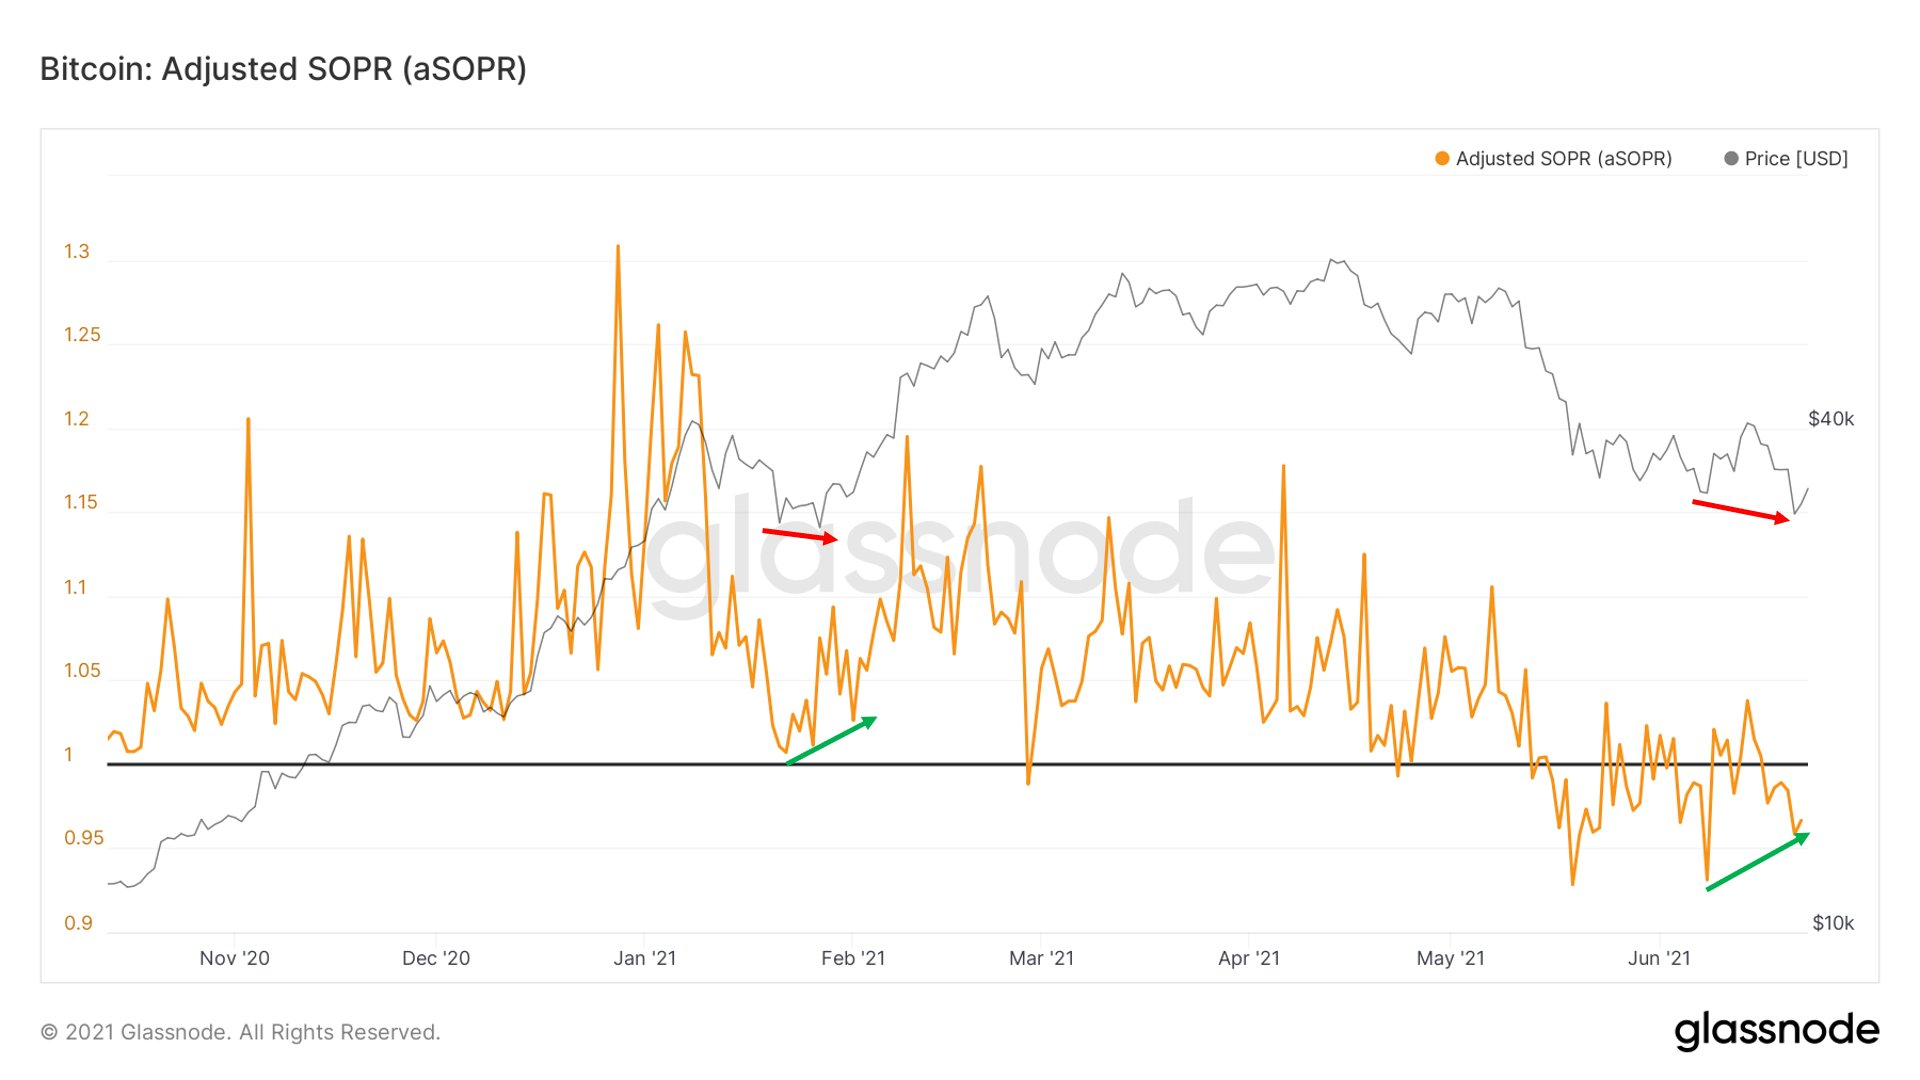The height and width of the screenshot is (1080, 1920).
Task: Click the copyright Glassnode text
Action: tap(240, 1032)
